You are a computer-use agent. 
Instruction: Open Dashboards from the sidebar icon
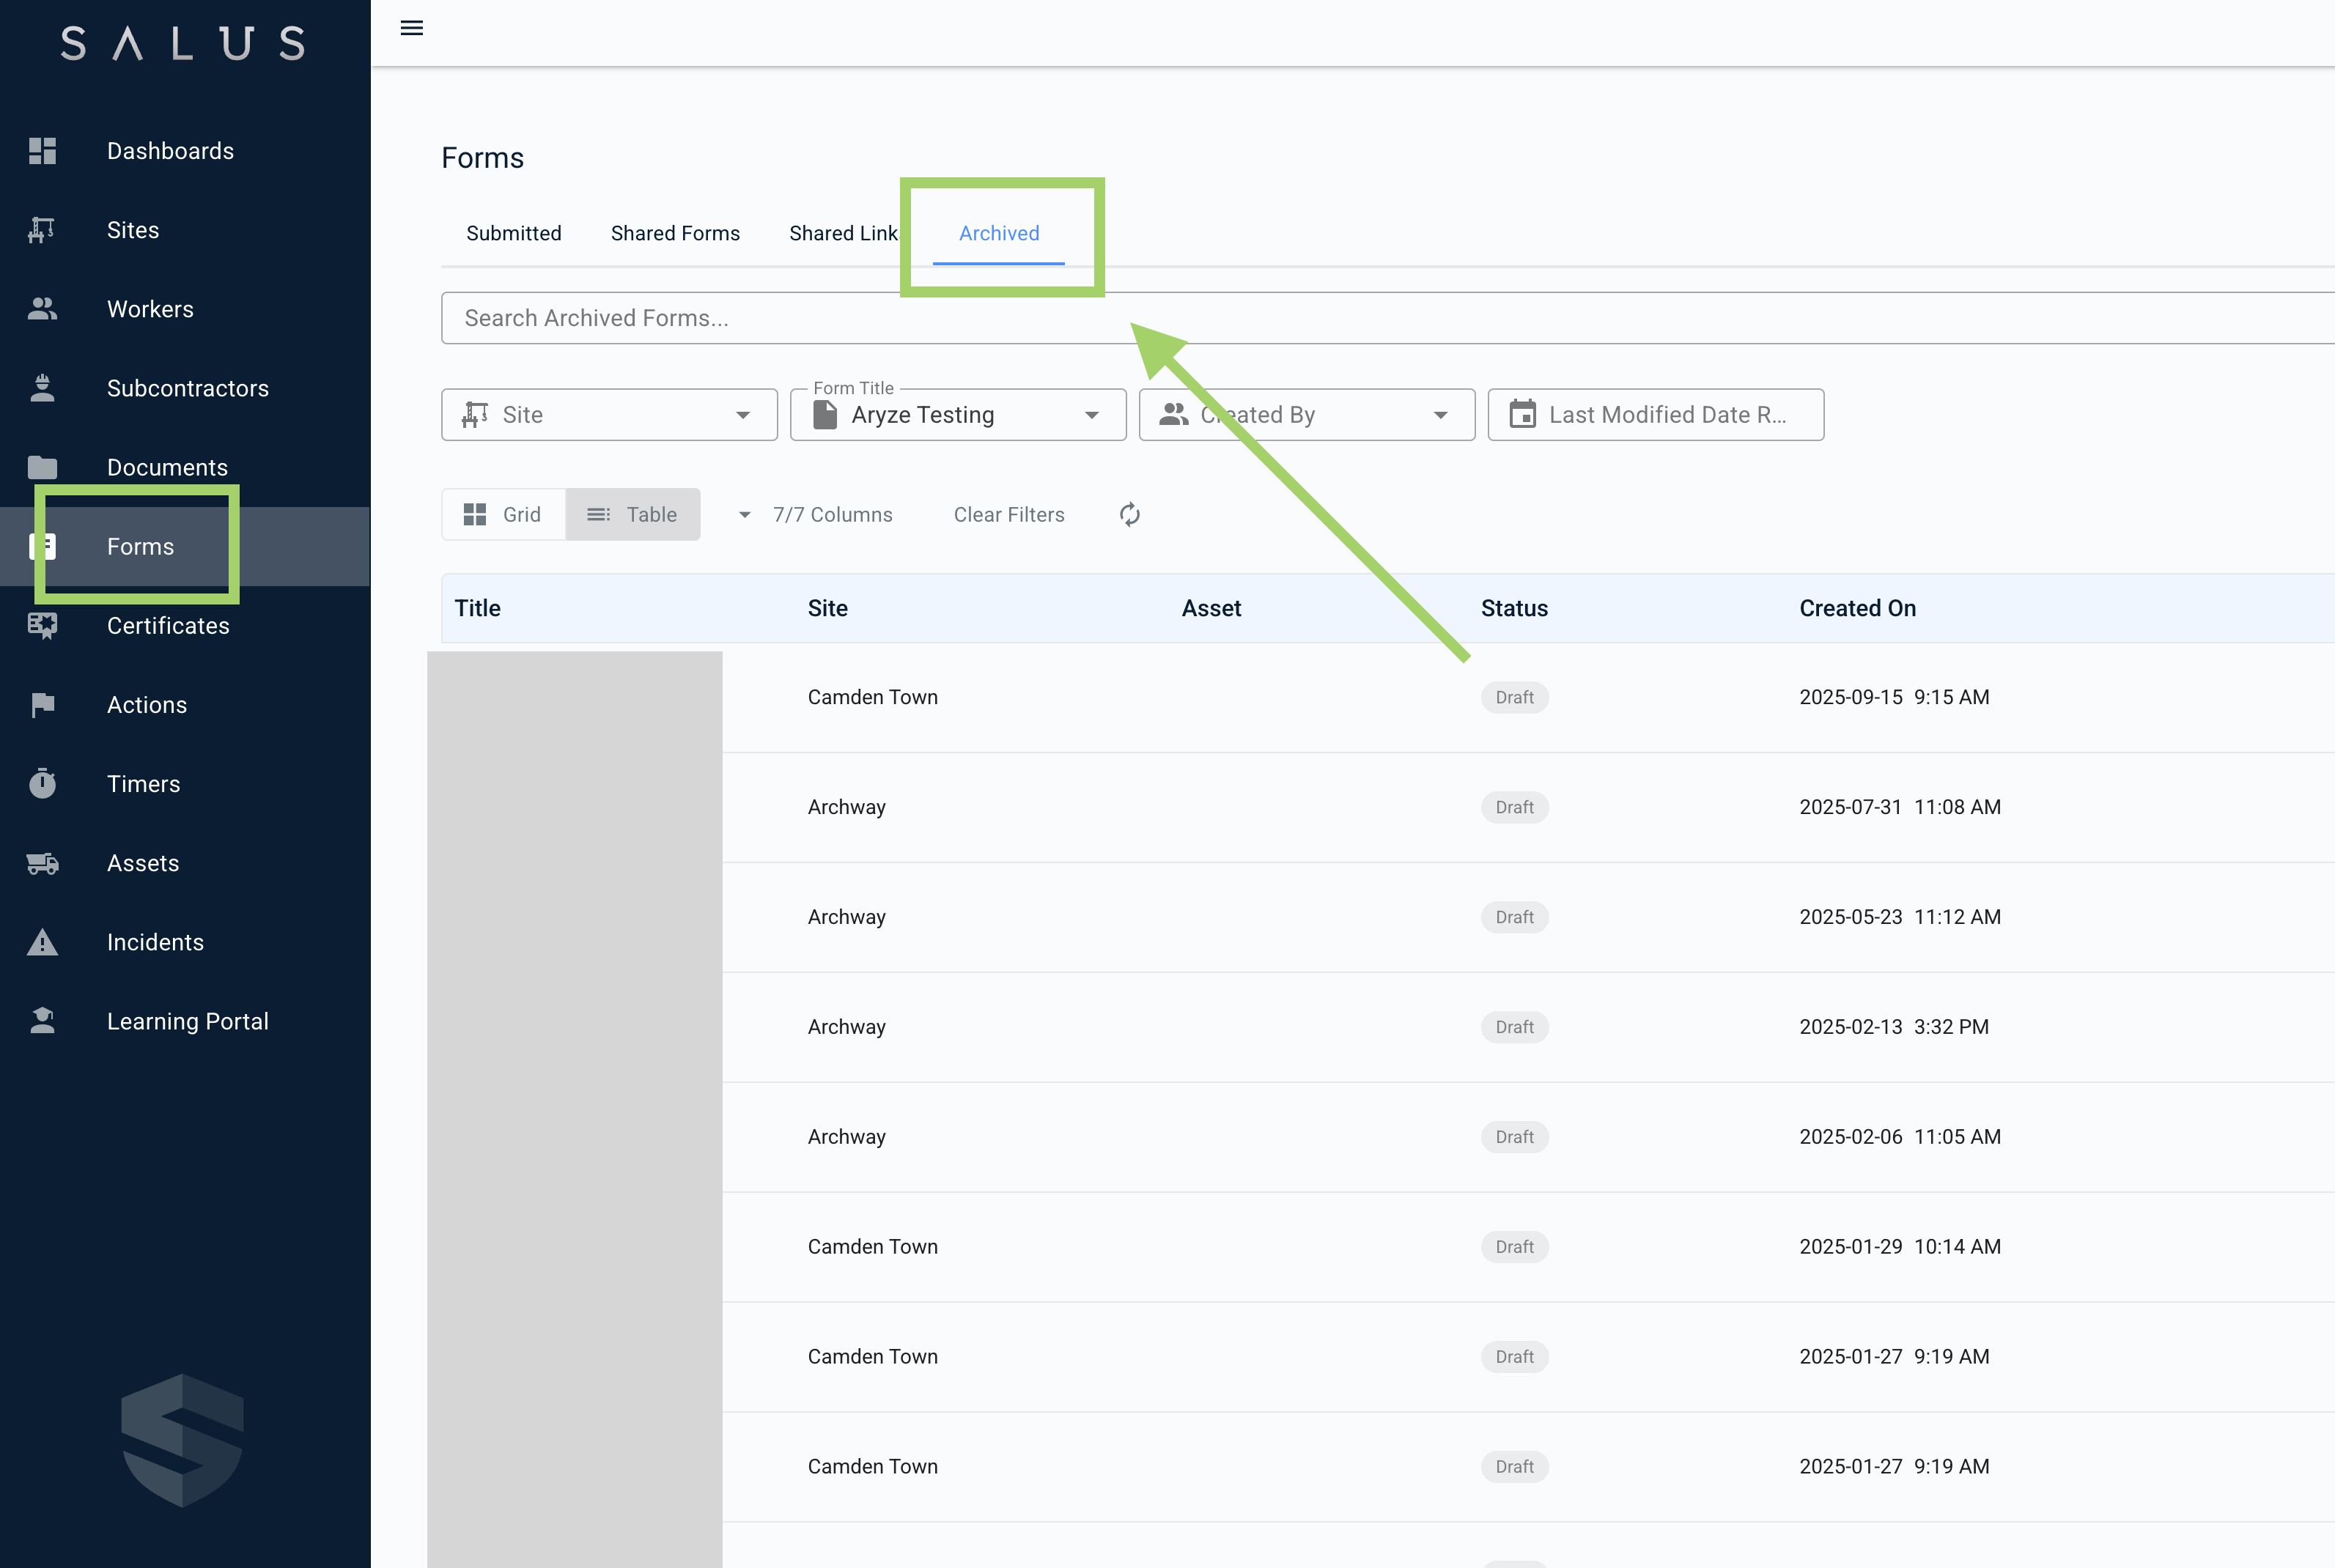point(42,151)
